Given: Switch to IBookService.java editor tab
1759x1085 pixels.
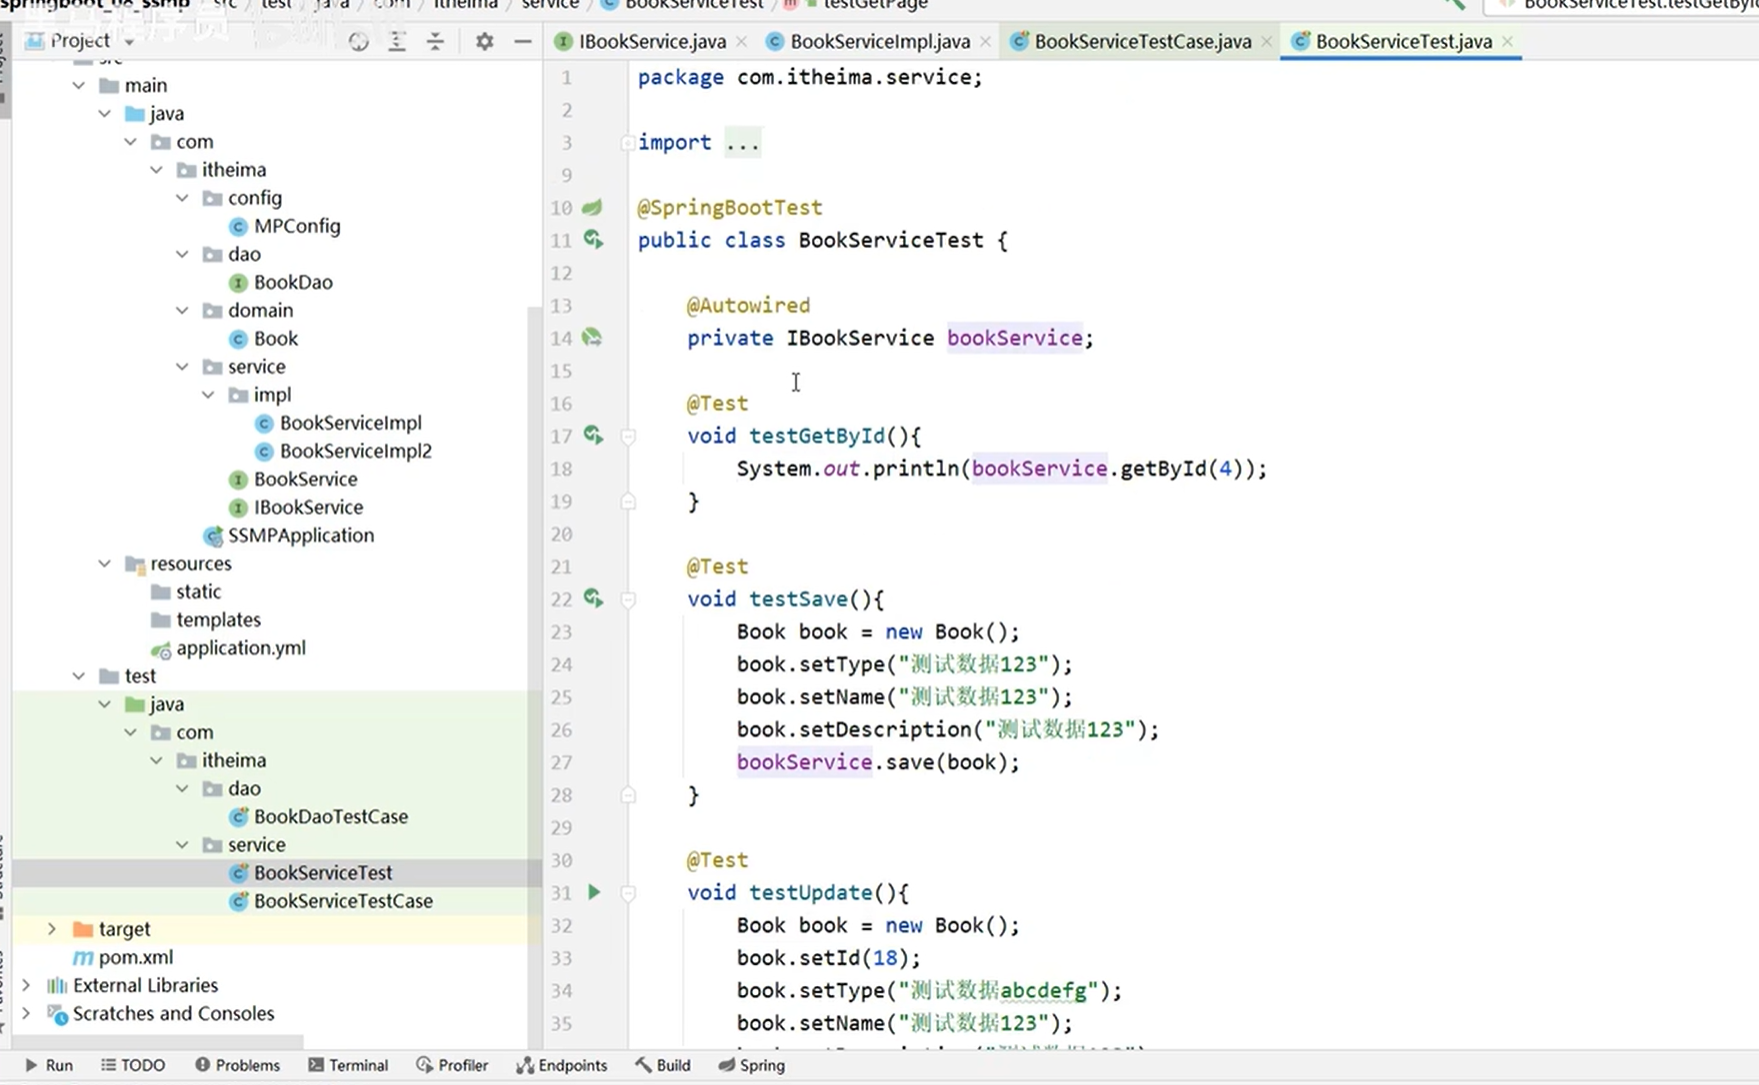Looking at the screenshot, I should [x=651, y=41].
